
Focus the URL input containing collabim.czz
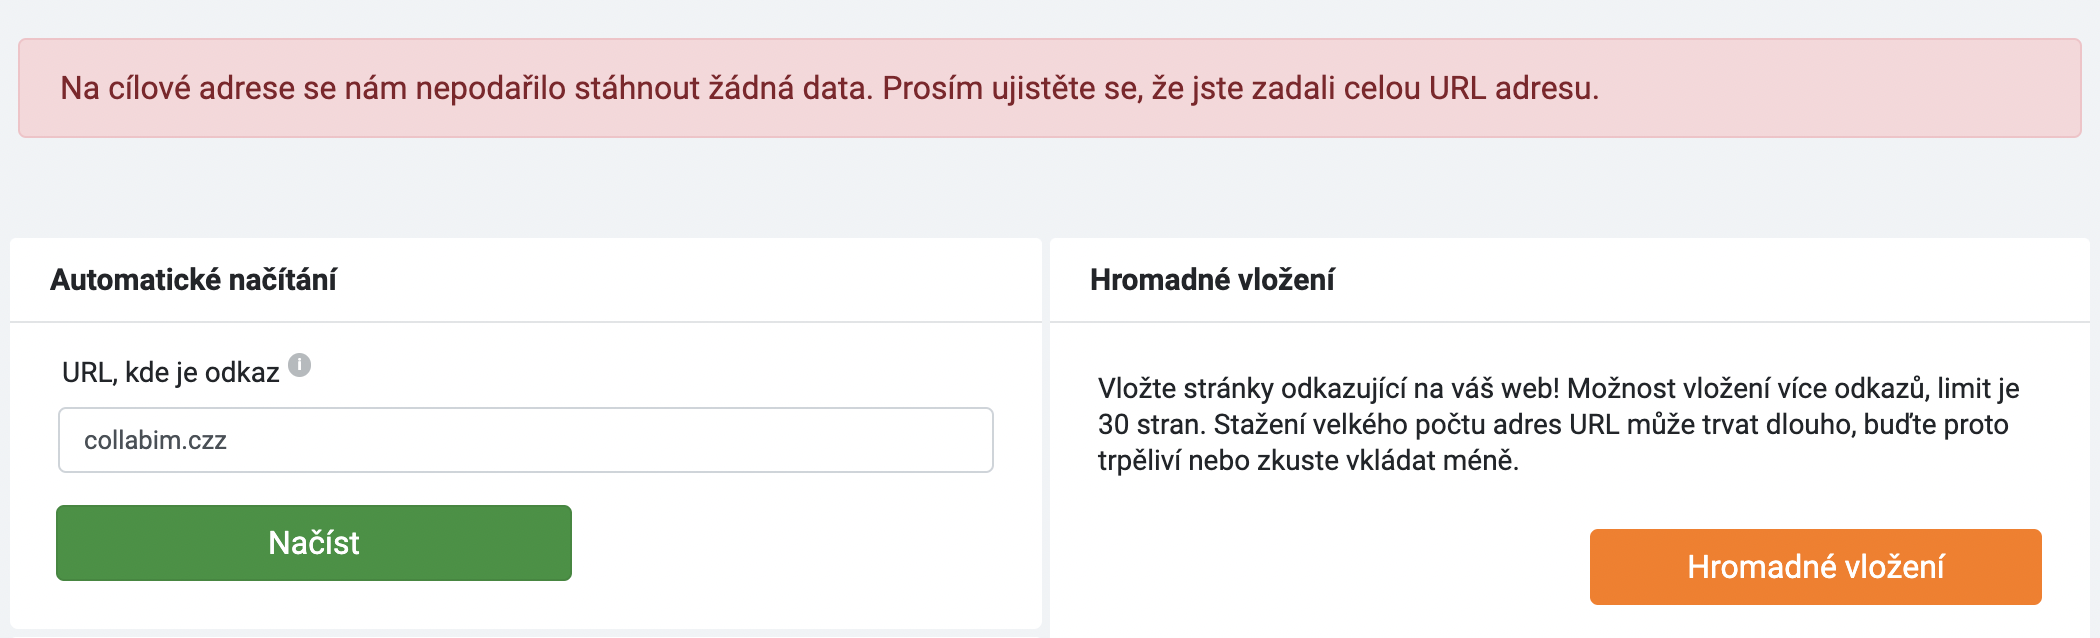click(526, 440)
